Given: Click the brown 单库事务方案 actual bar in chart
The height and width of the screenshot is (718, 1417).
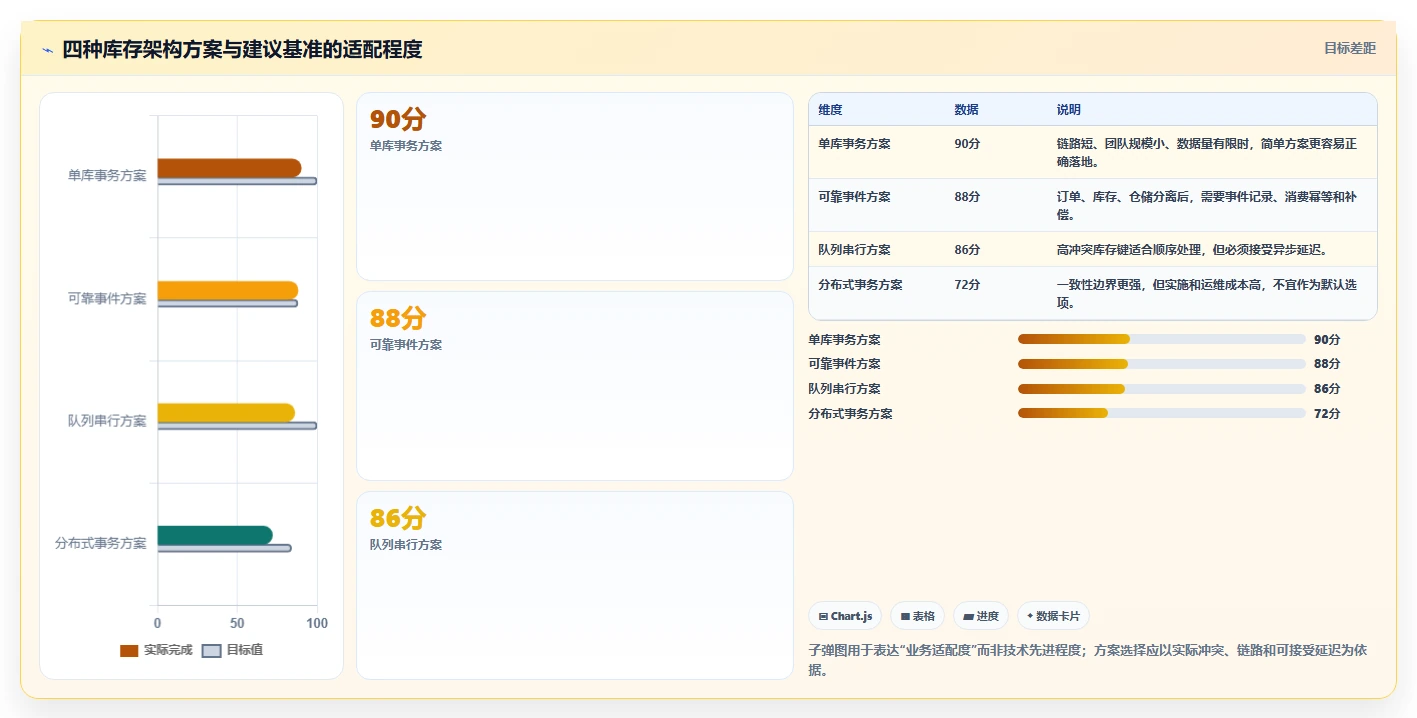Looking at the screenshot, I should [x=229, y=168].
